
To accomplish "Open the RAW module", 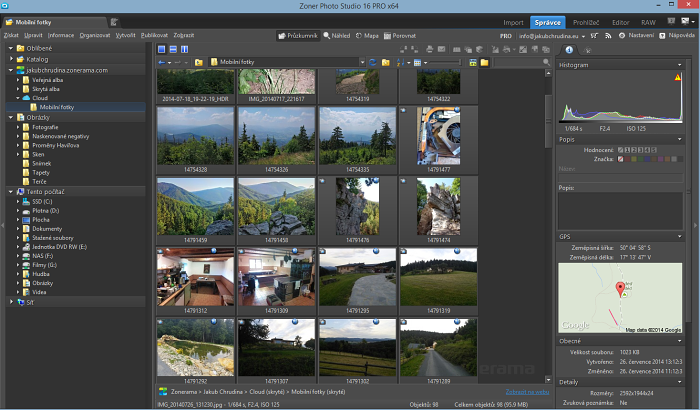I will tap(648, 22).
